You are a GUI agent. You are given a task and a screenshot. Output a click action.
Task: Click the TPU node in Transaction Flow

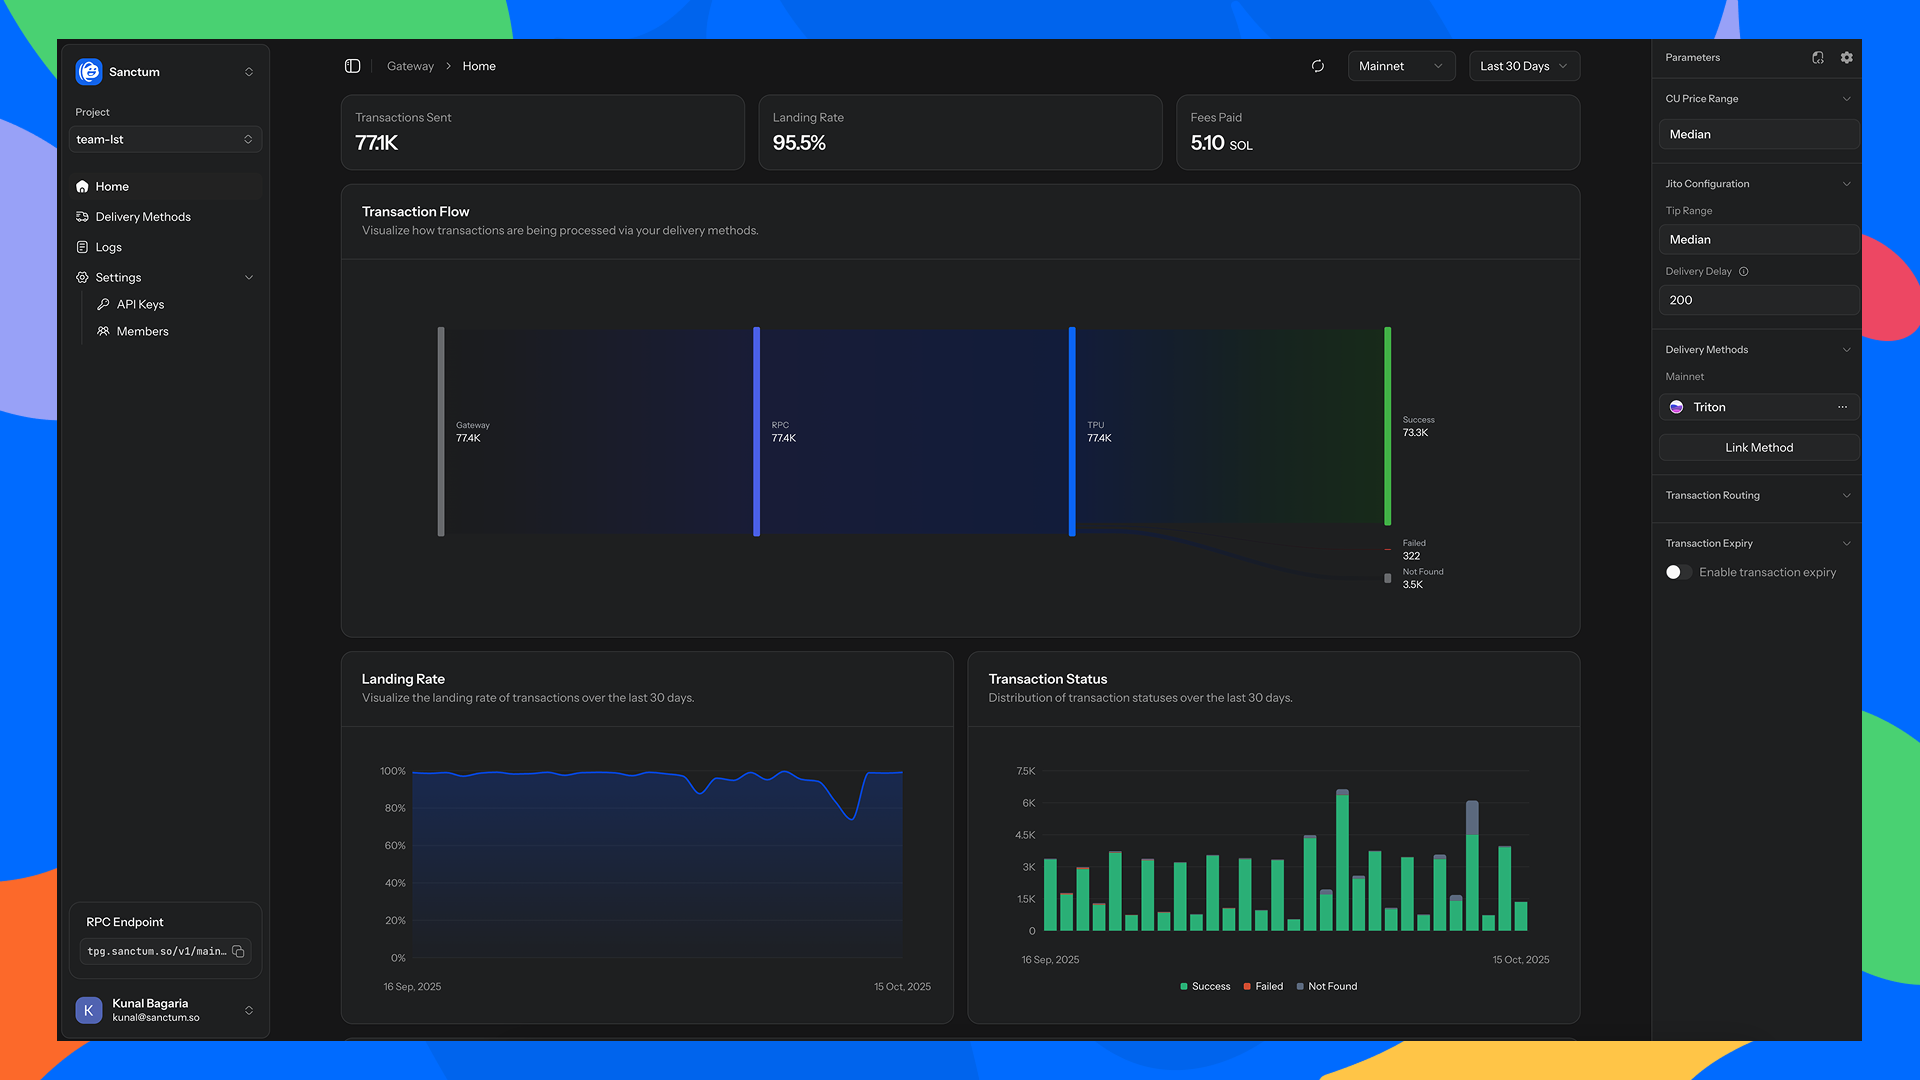tap(1072, 431)
